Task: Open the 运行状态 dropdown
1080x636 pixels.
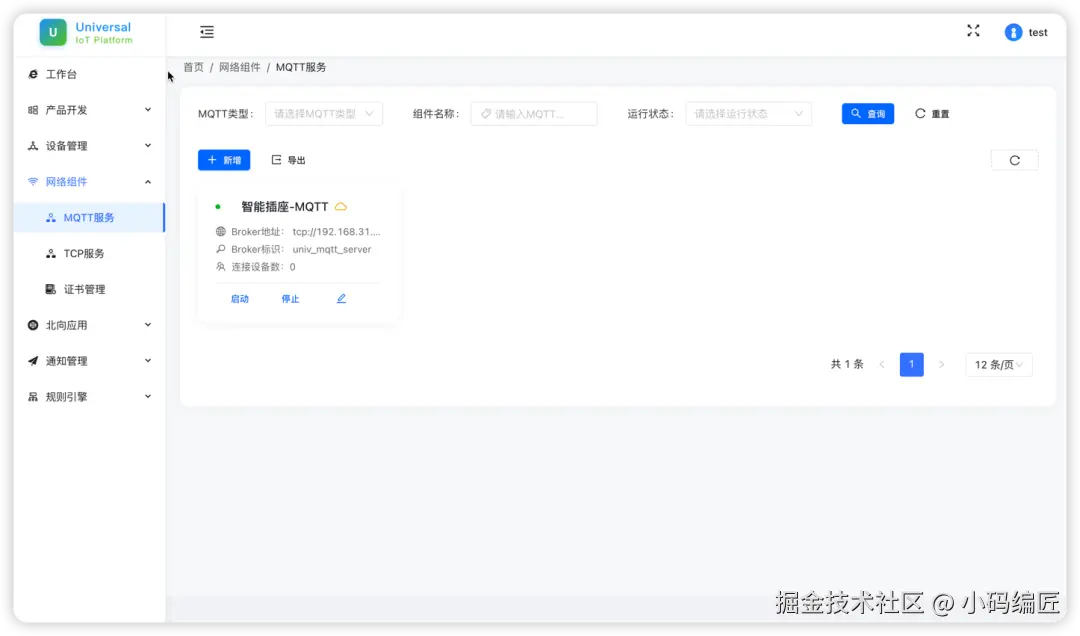Action: (x=748, y=114)
